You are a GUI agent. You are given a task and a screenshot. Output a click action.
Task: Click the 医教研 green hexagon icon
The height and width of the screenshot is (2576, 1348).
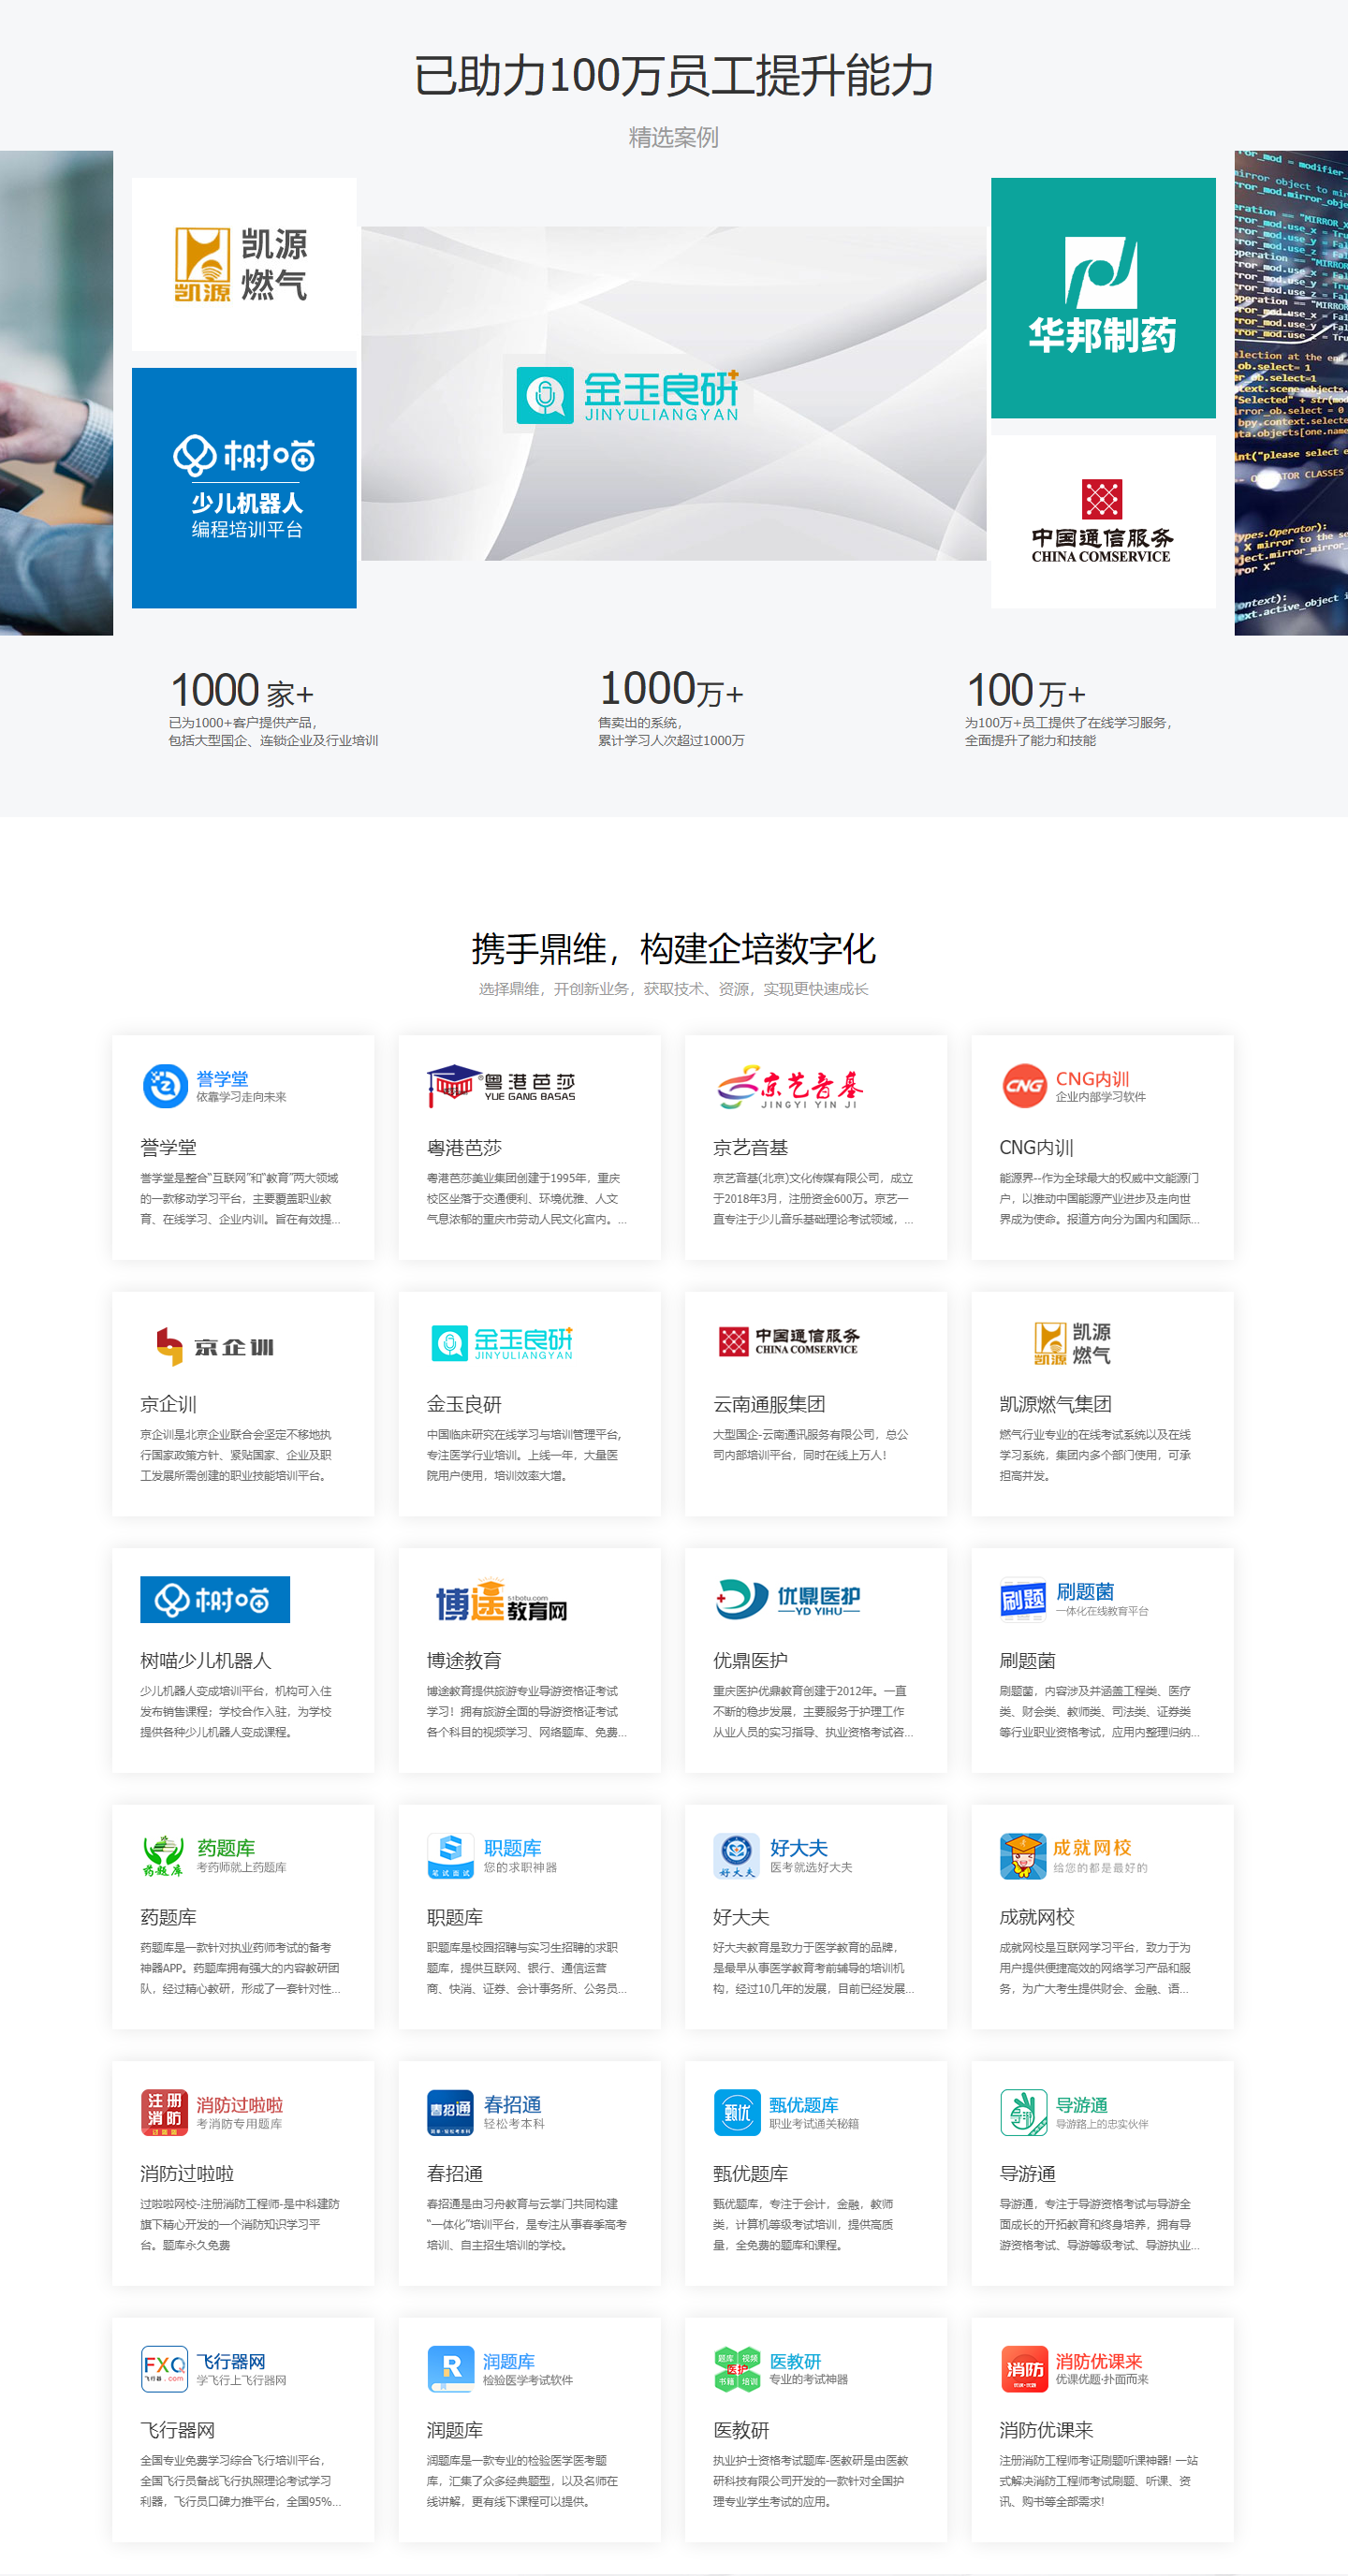coord(738,2369)
